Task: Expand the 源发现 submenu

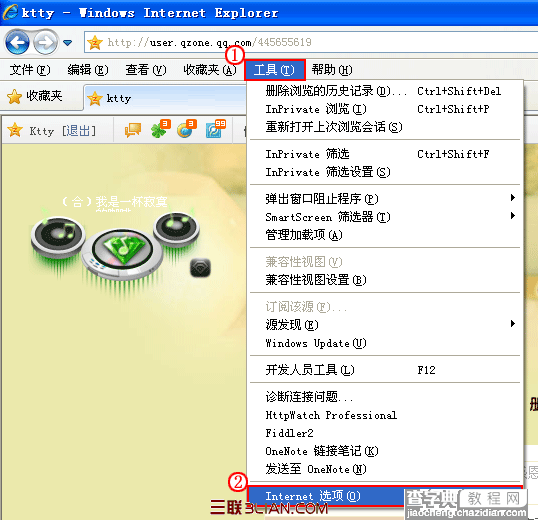Action: click(x=385, y=324)
